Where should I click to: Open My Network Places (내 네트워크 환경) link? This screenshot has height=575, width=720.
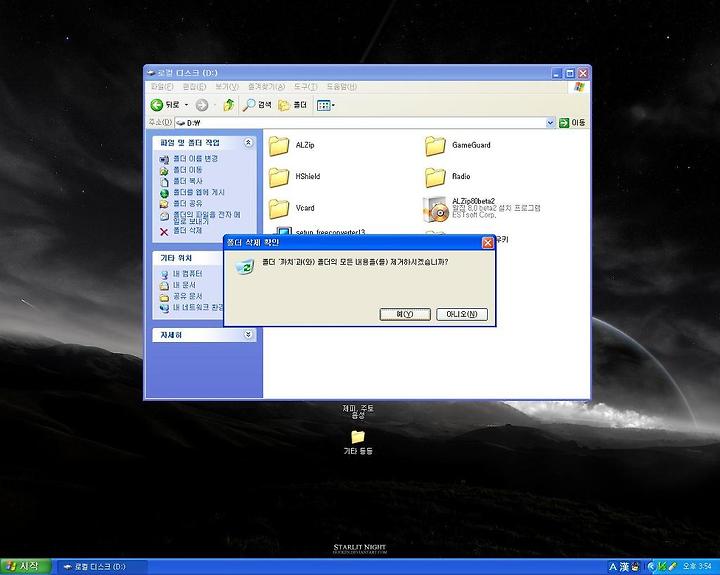(197, 307)
